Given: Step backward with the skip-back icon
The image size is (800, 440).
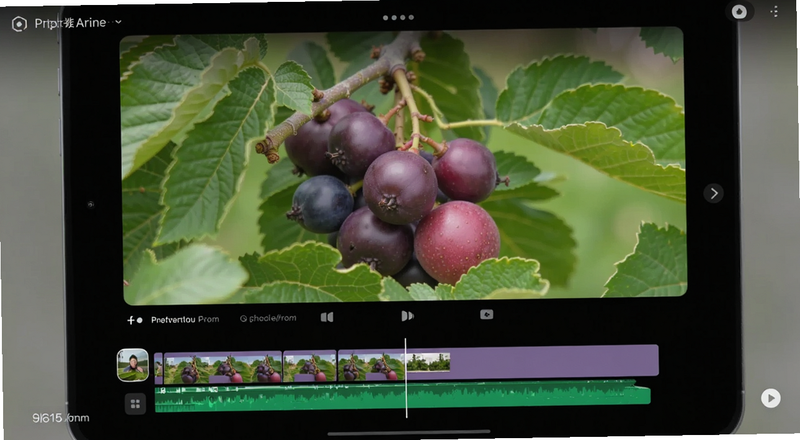Looking at the screenshot, I should pyautogui.click(x=327, y=317).
